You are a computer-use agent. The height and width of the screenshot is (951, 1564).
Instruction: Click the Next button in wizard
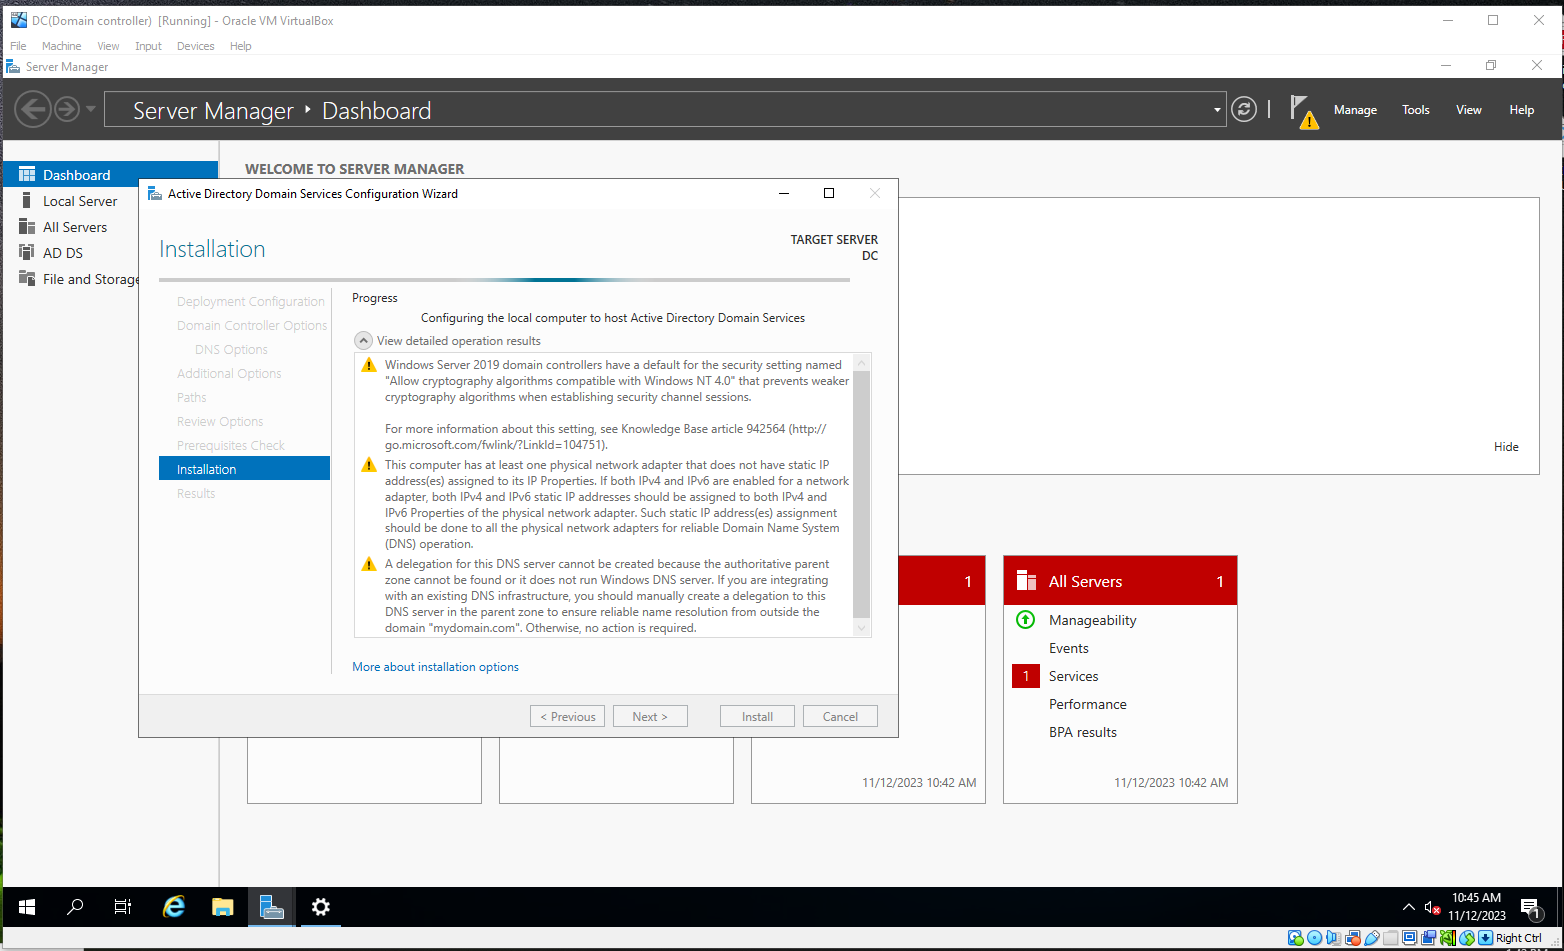650,716
